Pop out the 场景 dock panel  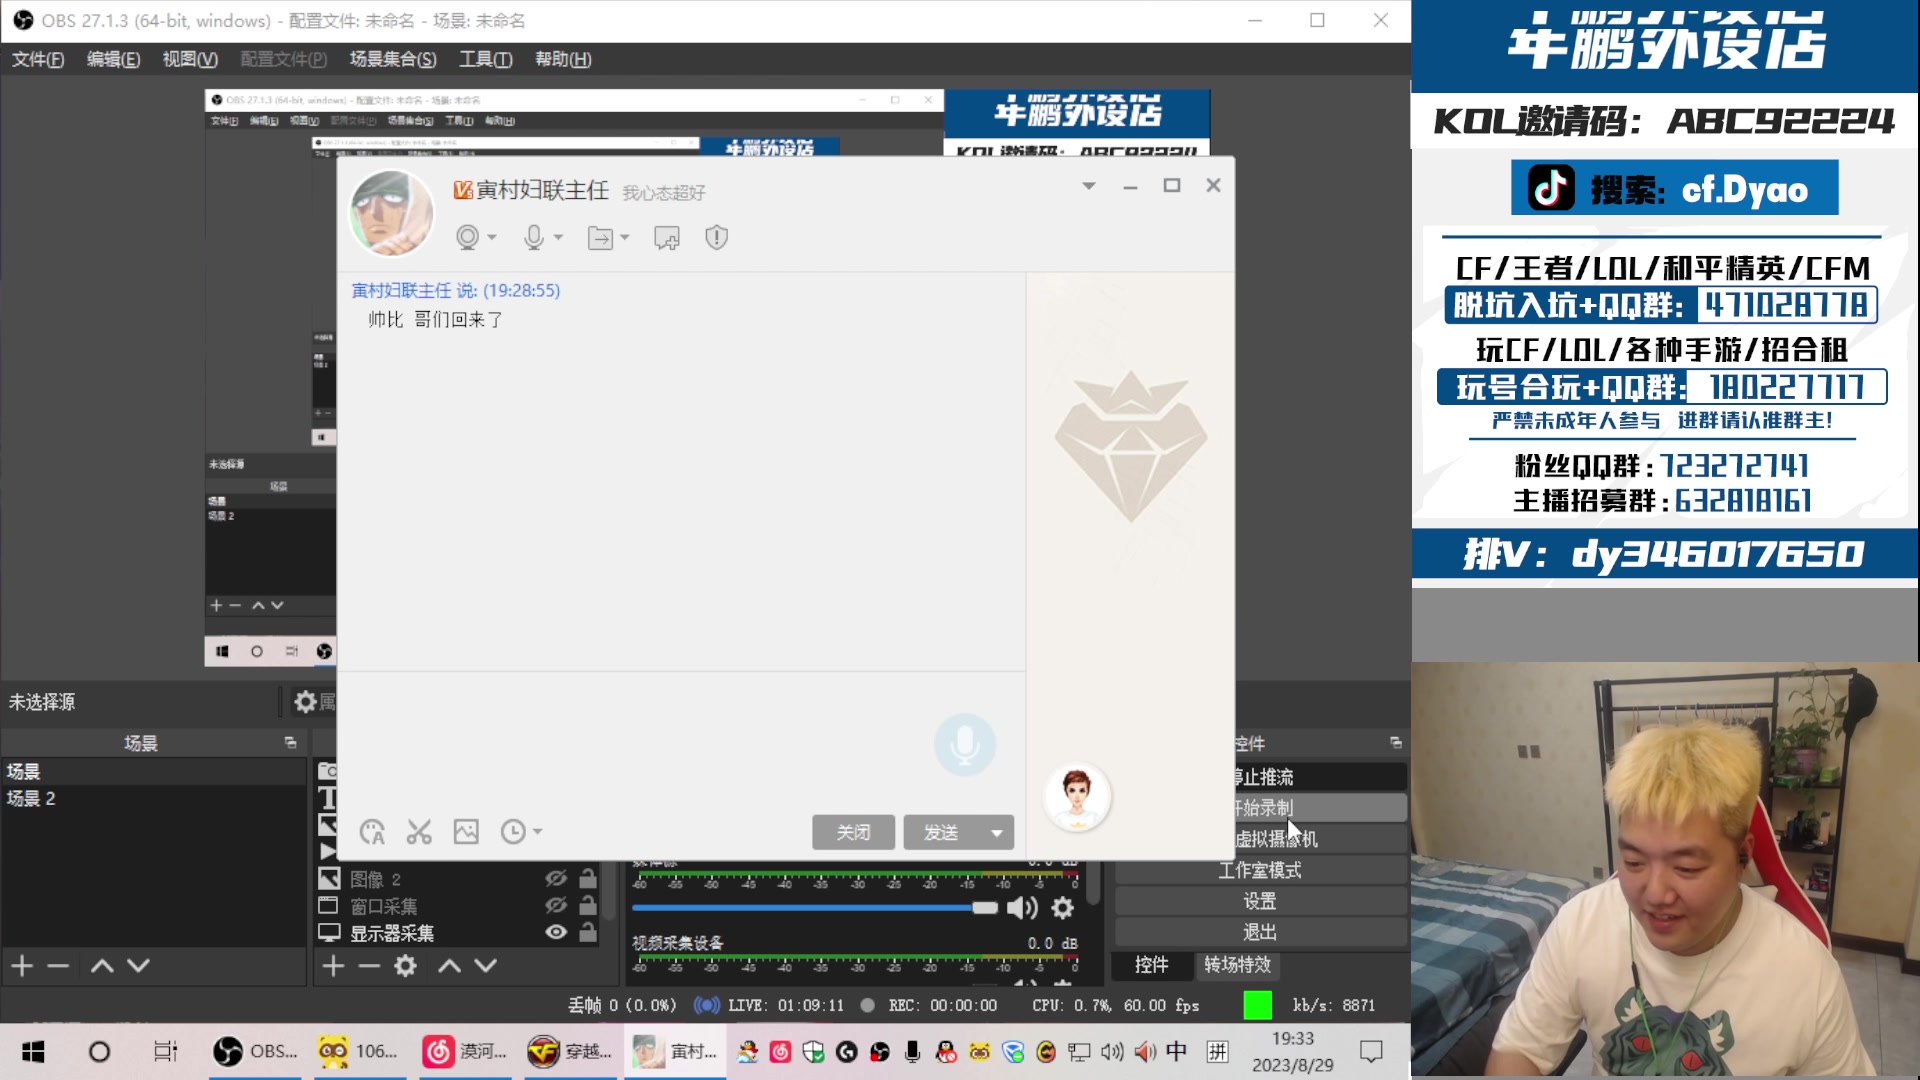291,743
